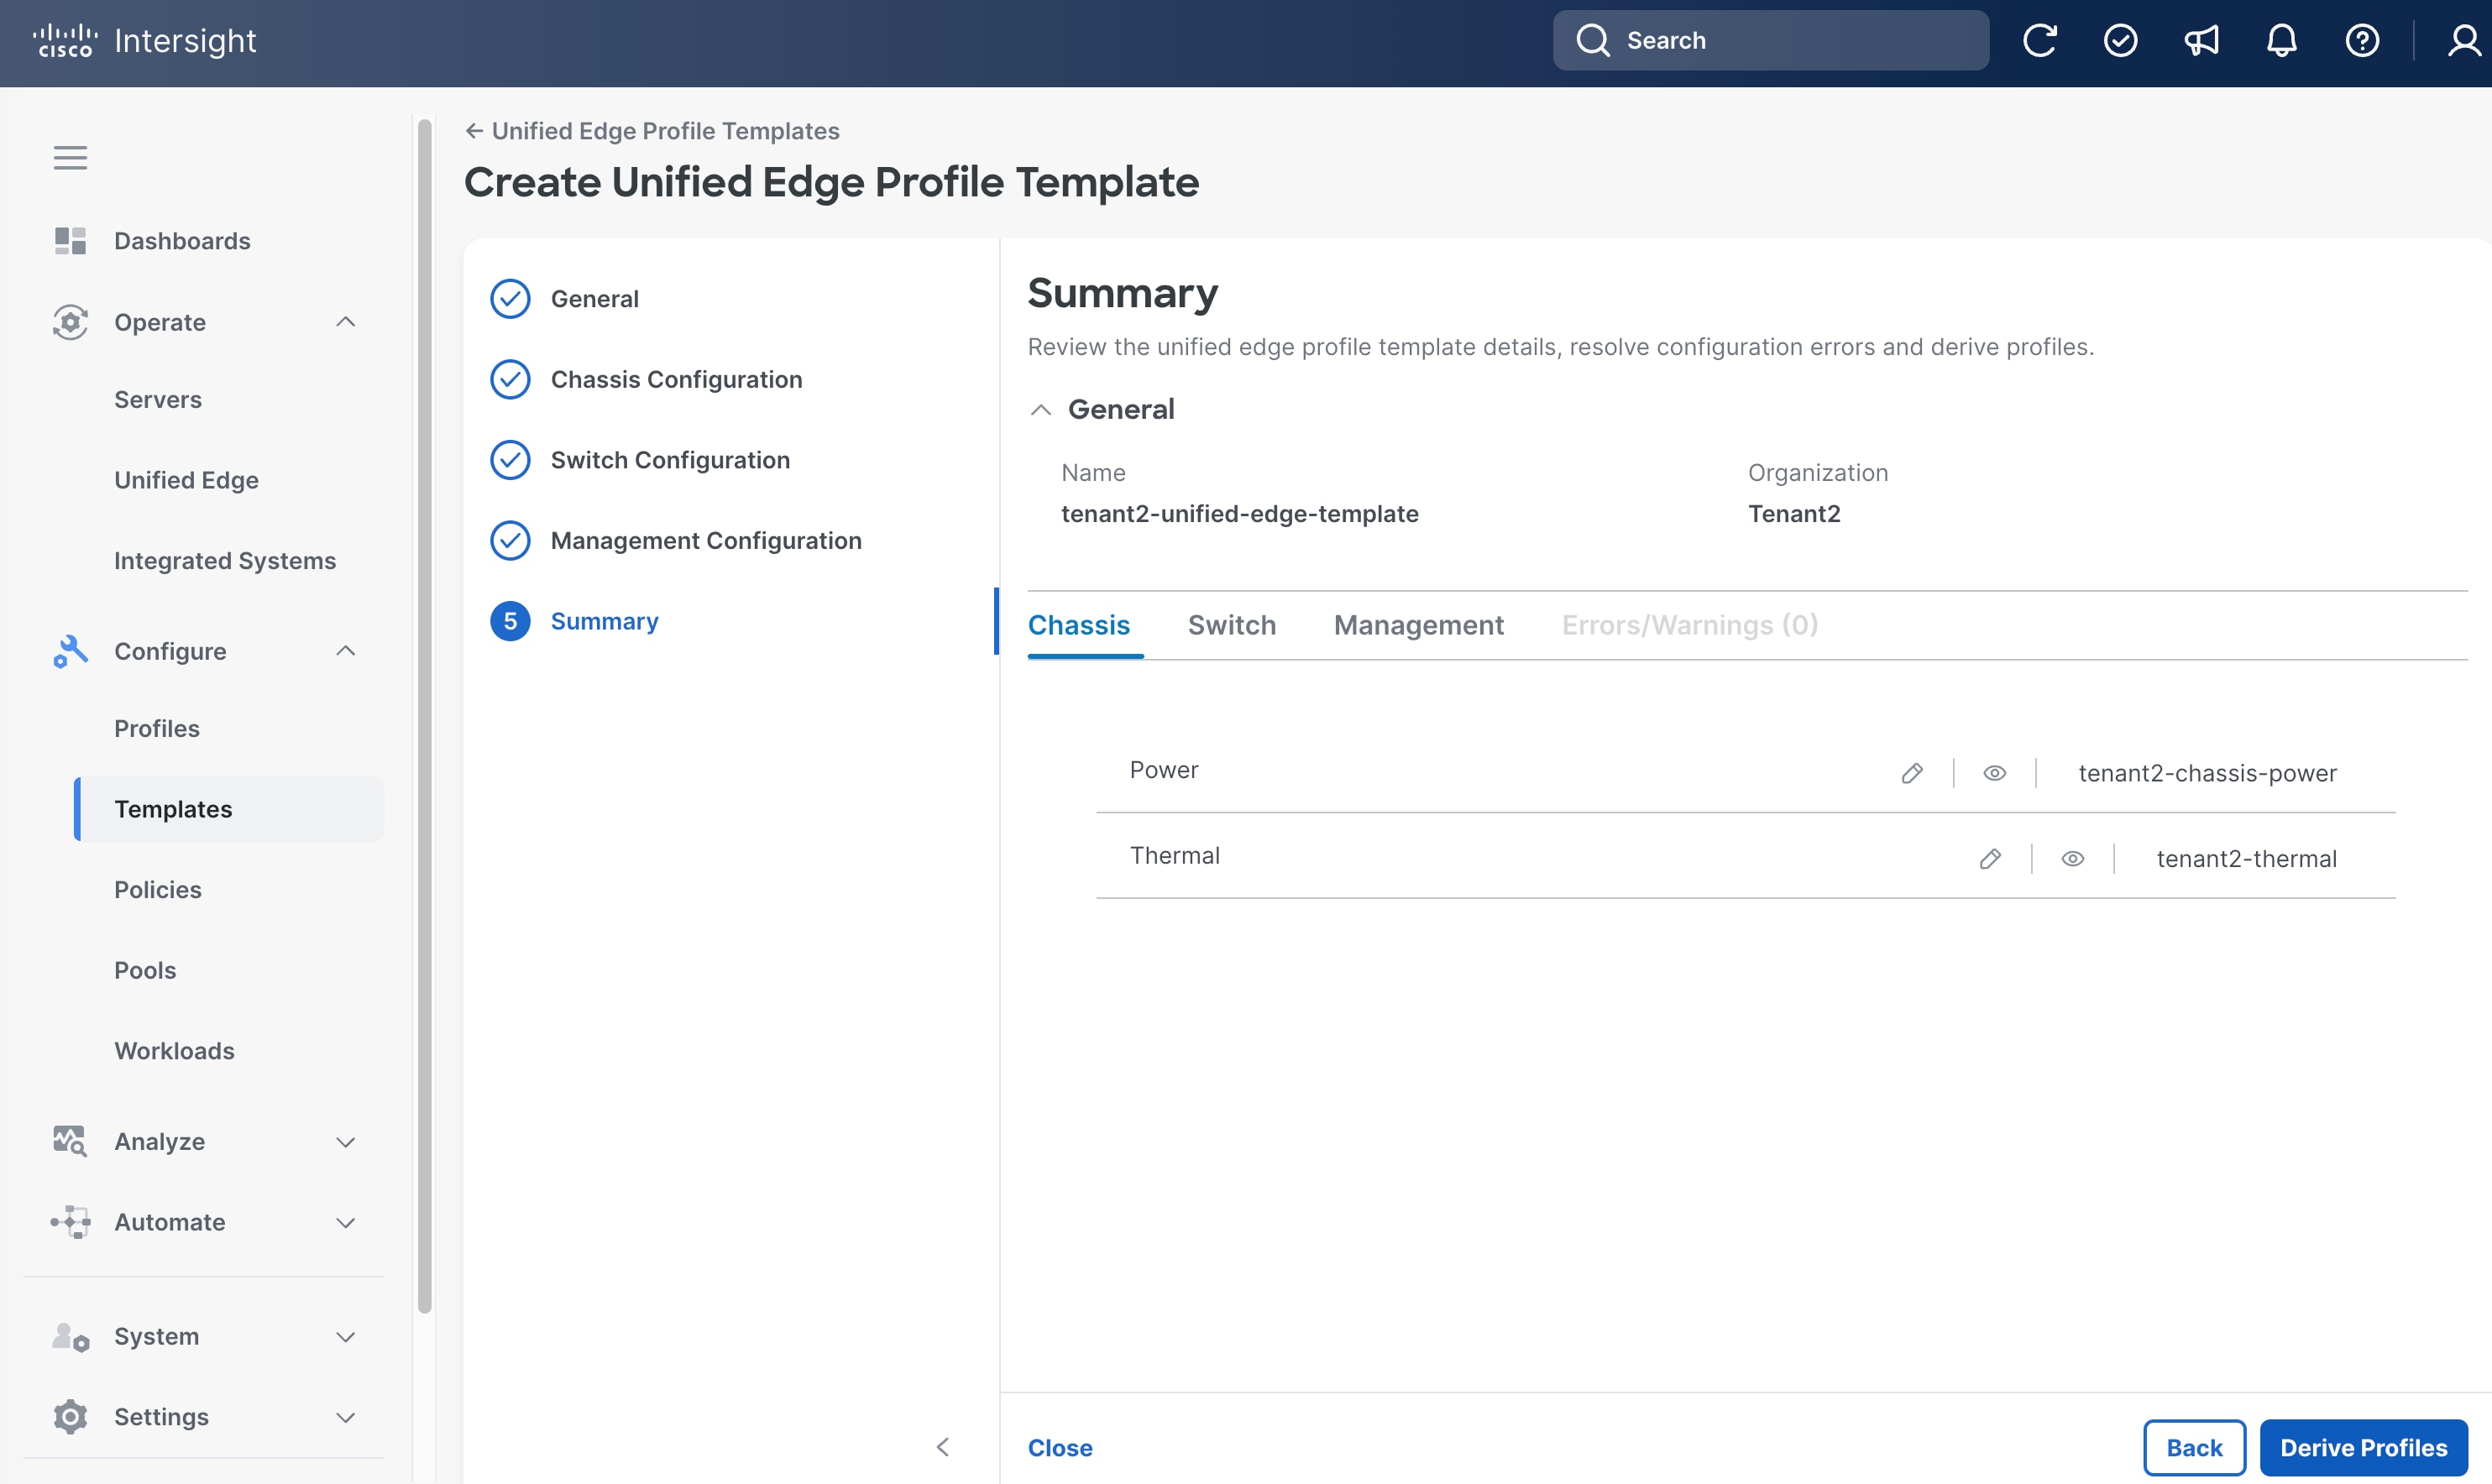Viewport: 2492px width, 1484px height.
Task: Focus the Search input field
Action: click(1770, 41)
